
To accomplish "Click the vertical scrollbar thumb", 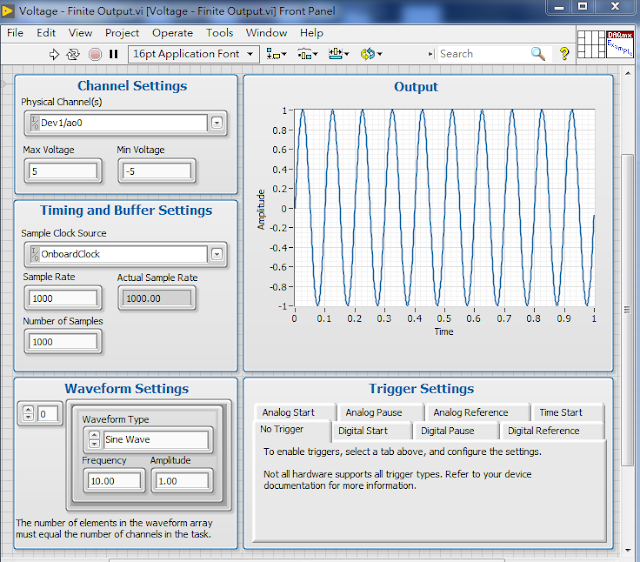I will (x=627, y=309).
